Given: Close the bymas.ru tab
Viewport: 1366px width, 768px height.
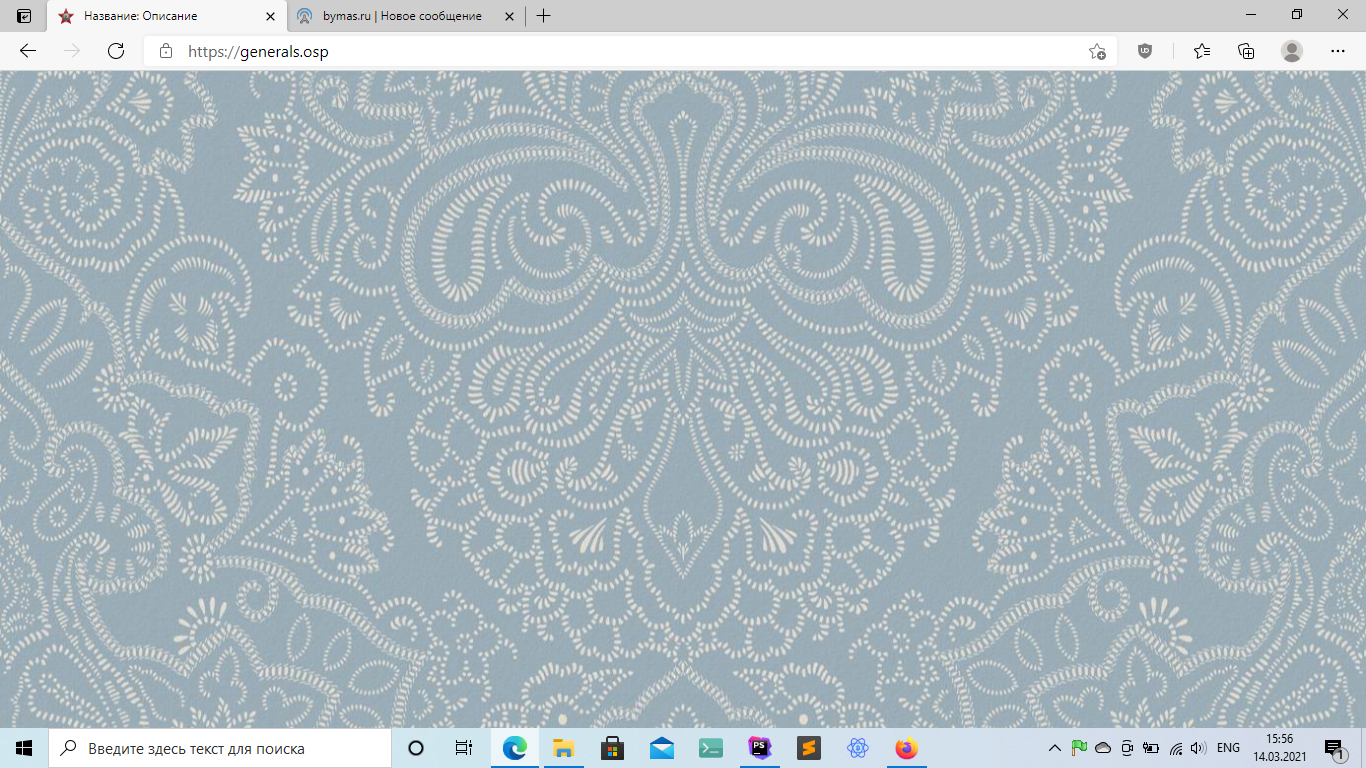Looking at the screenshot, I should click(510, 16).
